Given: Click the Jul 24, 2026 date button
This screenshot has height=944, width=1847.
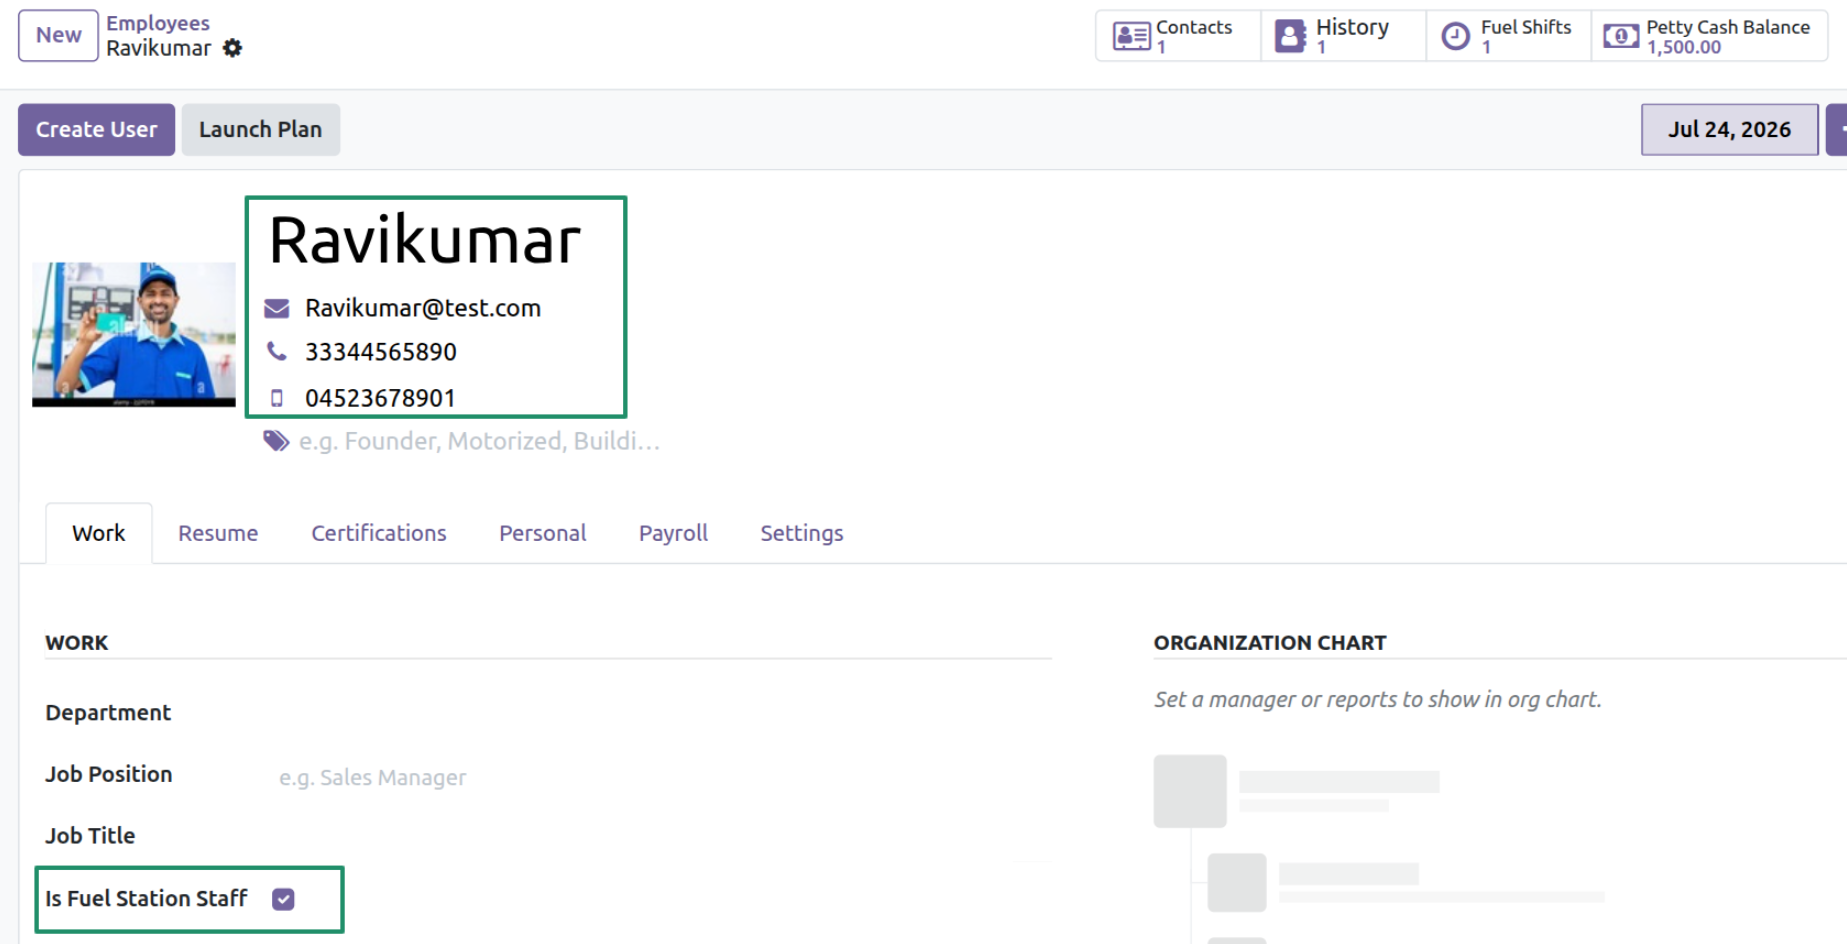Looking at the screenshot, I should pyautogui.click(x=1729, y=130).
